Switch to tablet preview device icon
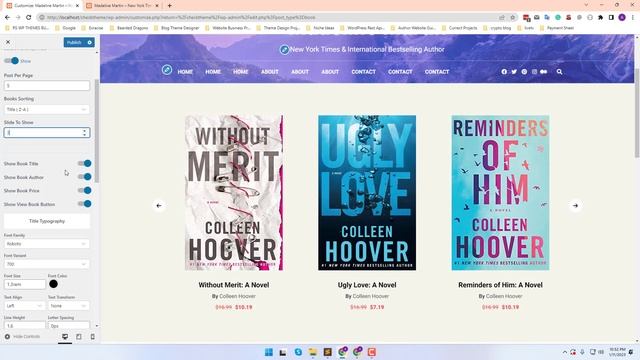 click(79, 336)
